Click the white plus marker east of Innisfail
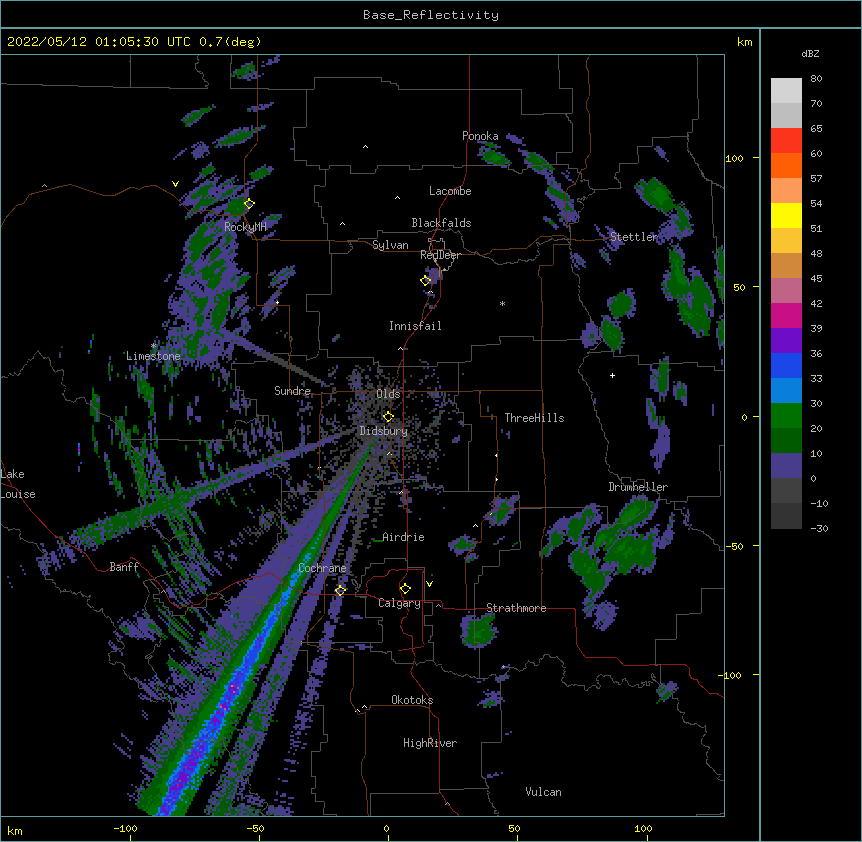 (x=612, y=375)
